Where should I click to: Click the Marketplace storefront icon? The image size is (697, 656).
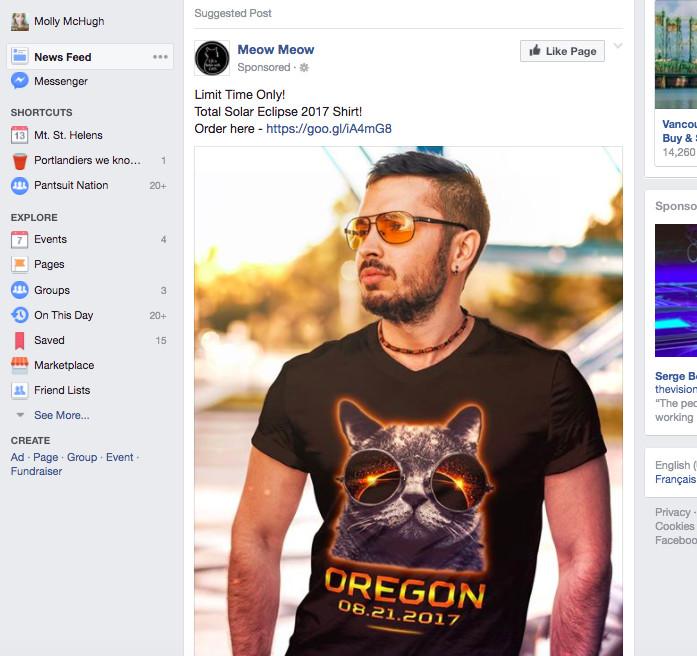pyautogui.click(x=20, y=365)
